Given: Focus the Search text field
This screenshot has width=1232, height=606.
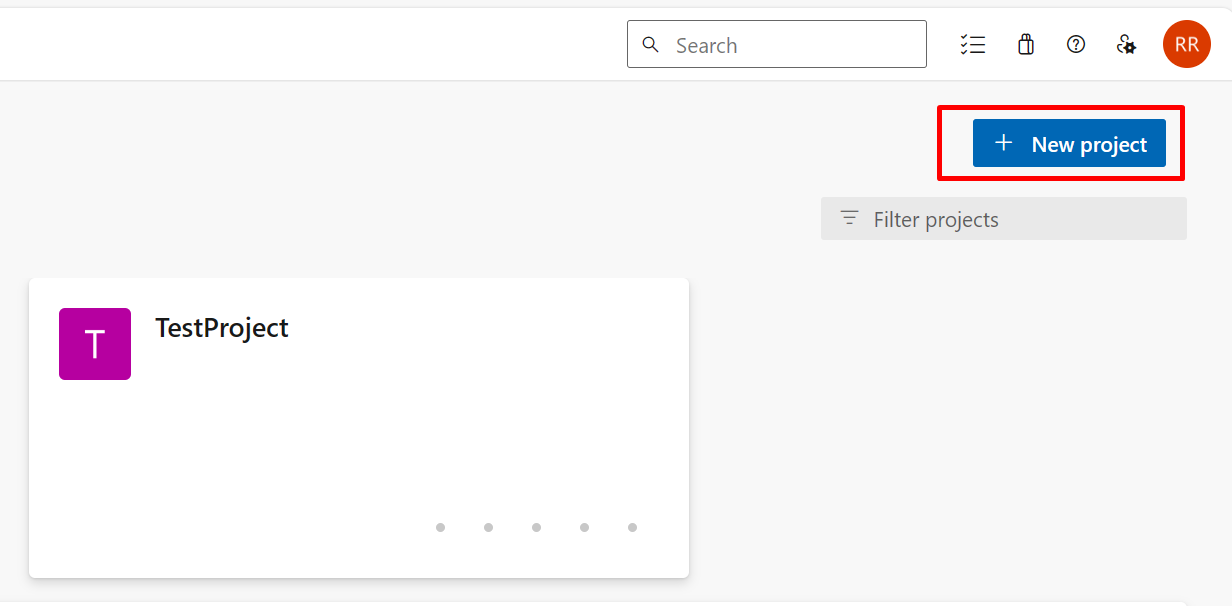Looking at the screenshot, I should [x=777, y=45].
